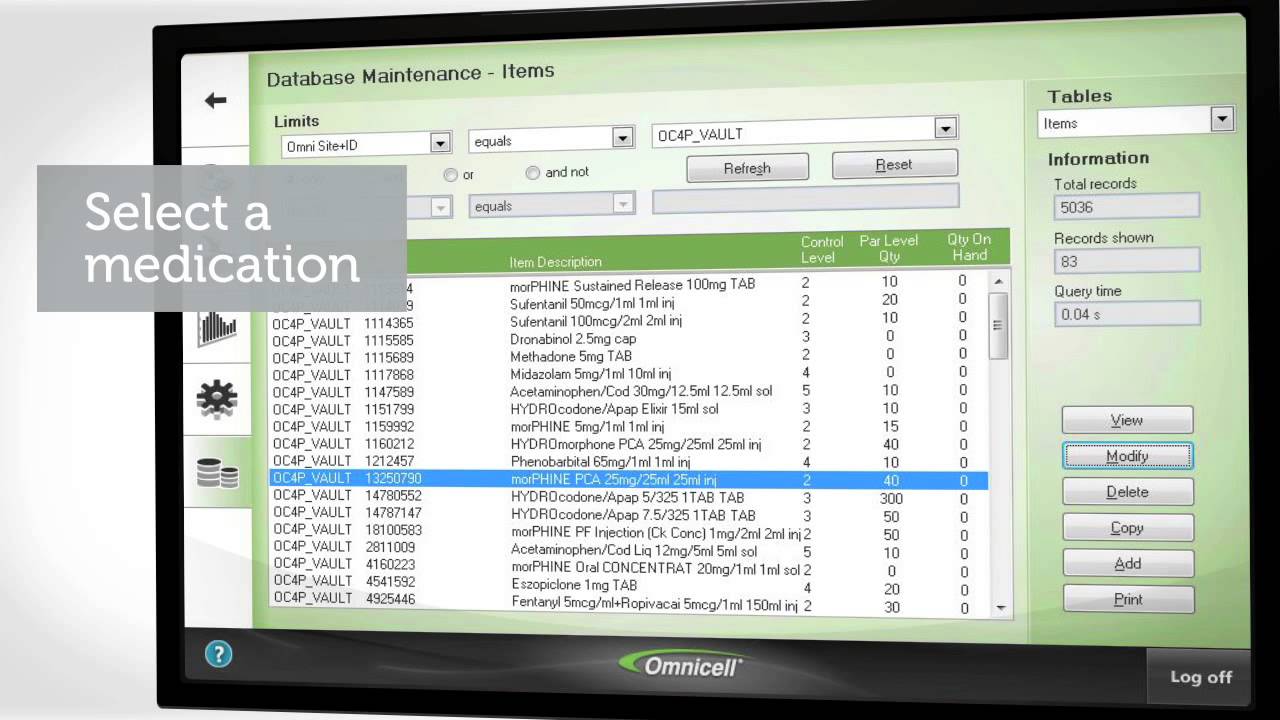The height and width of the screenshot is (720, 1280).
Task: Expand the Omni Site+ID dropdown
Action: (441, 144)
